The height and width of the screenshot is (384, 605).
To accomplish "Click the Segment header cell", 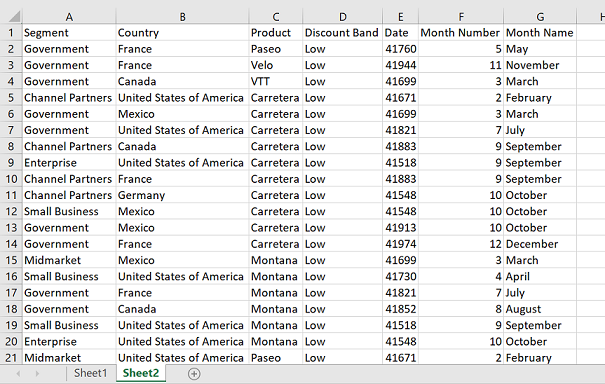I will pos(69,33).
